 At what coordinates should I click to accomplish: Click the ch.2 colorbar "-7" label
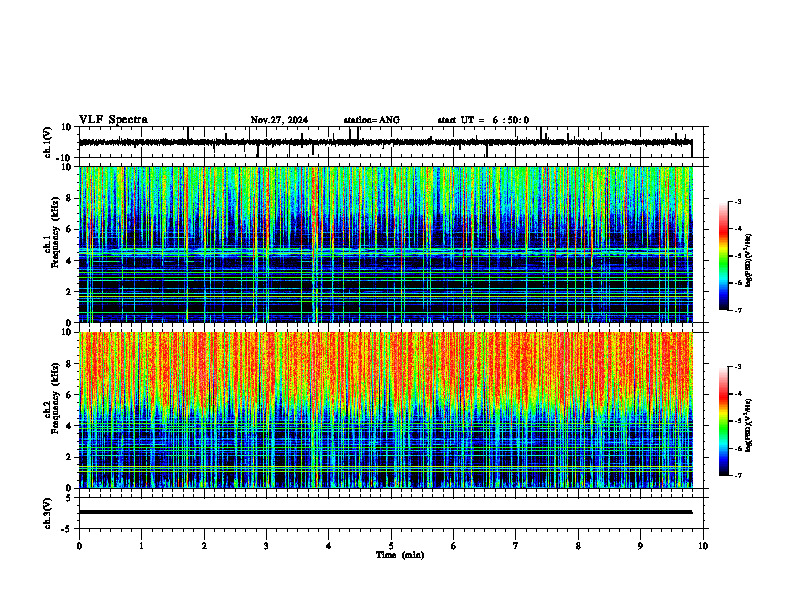(738, 475)
